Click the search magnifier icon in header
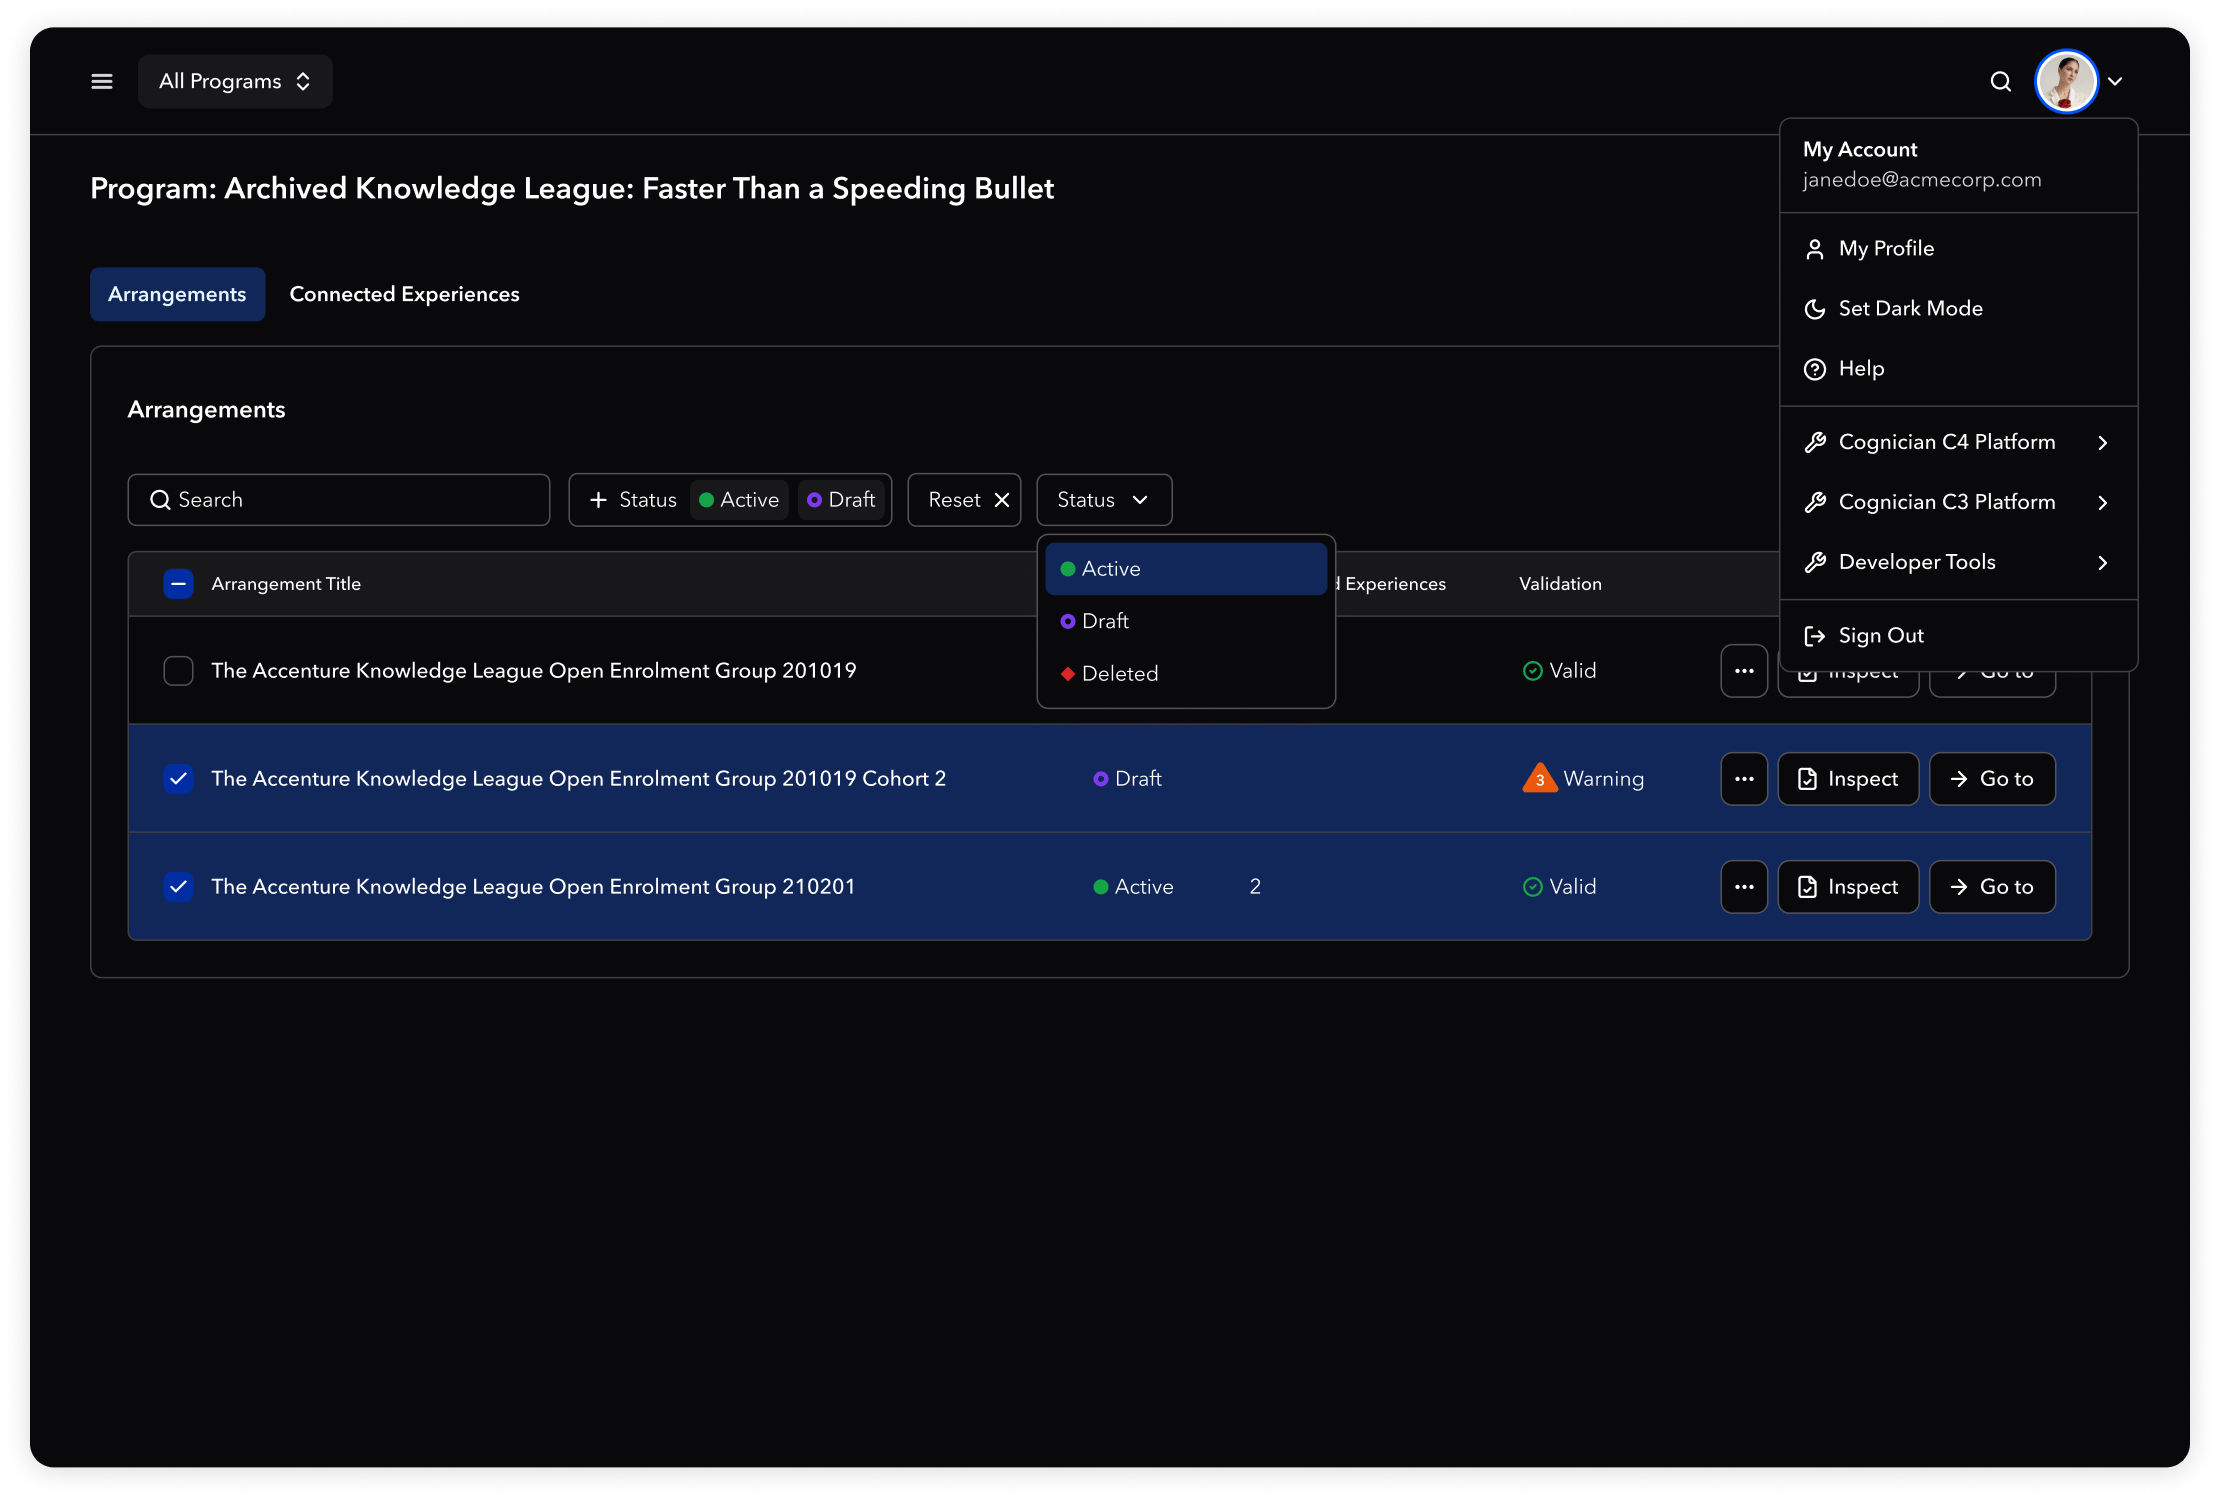2220x1501 pixels. pyautogui.click(x=2000, y=81)
